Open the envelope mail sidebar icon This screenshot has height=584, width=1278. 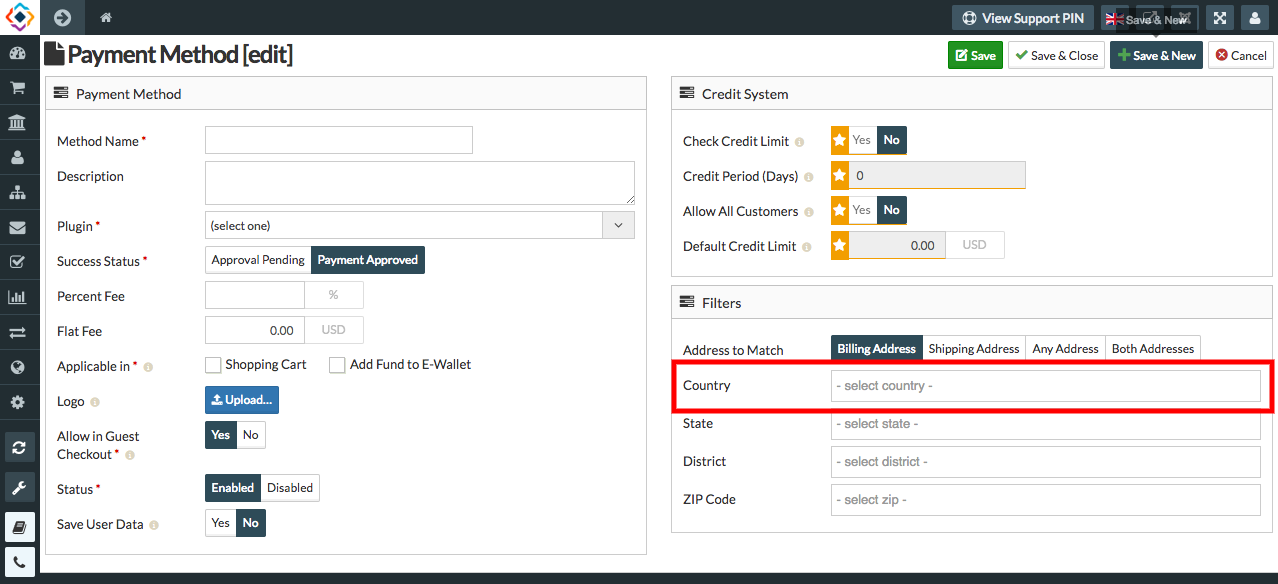pos(17,227)
